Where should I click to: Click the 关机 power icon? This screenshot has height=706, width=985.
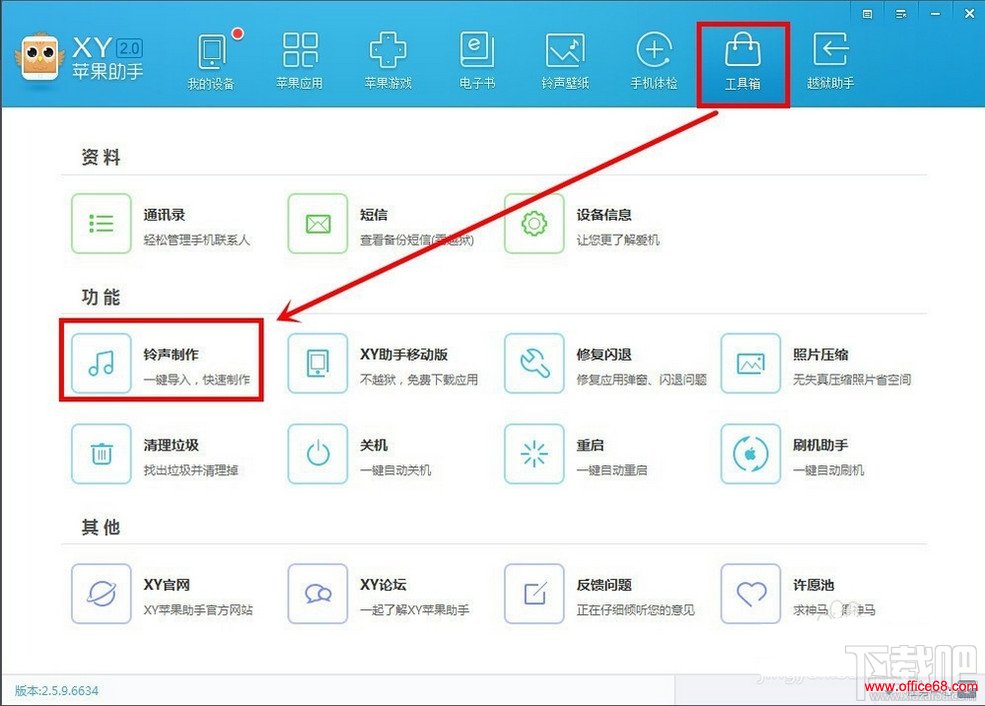[318, 453]
